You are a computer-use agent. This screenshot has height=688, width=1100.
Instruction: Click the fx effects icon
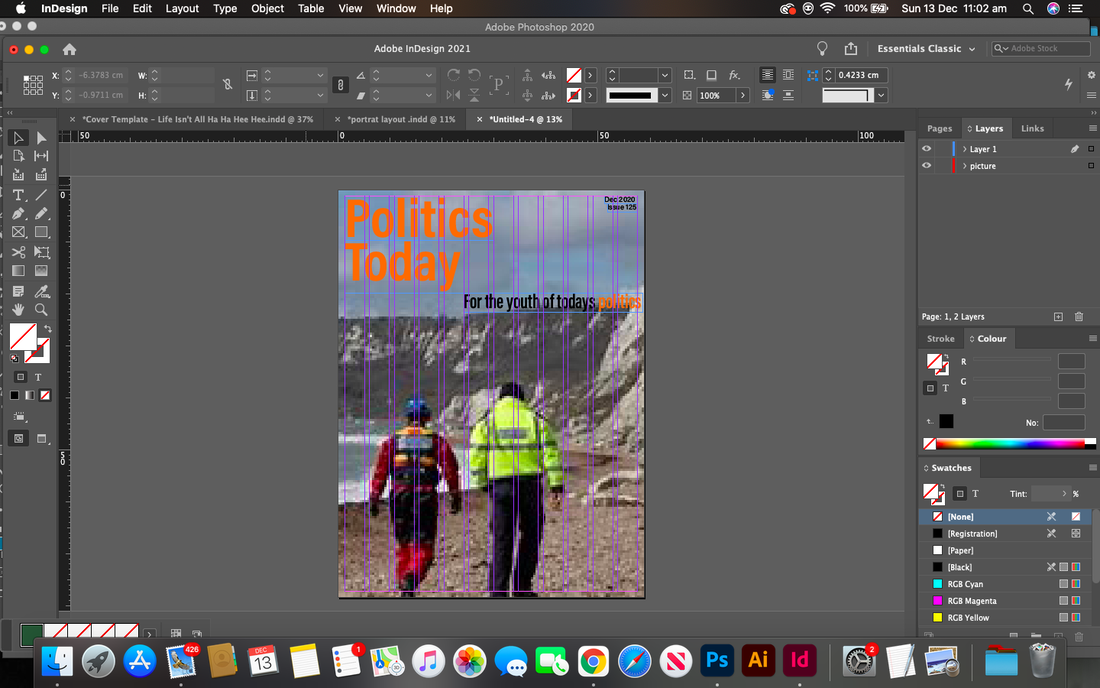tap(734, 75)
